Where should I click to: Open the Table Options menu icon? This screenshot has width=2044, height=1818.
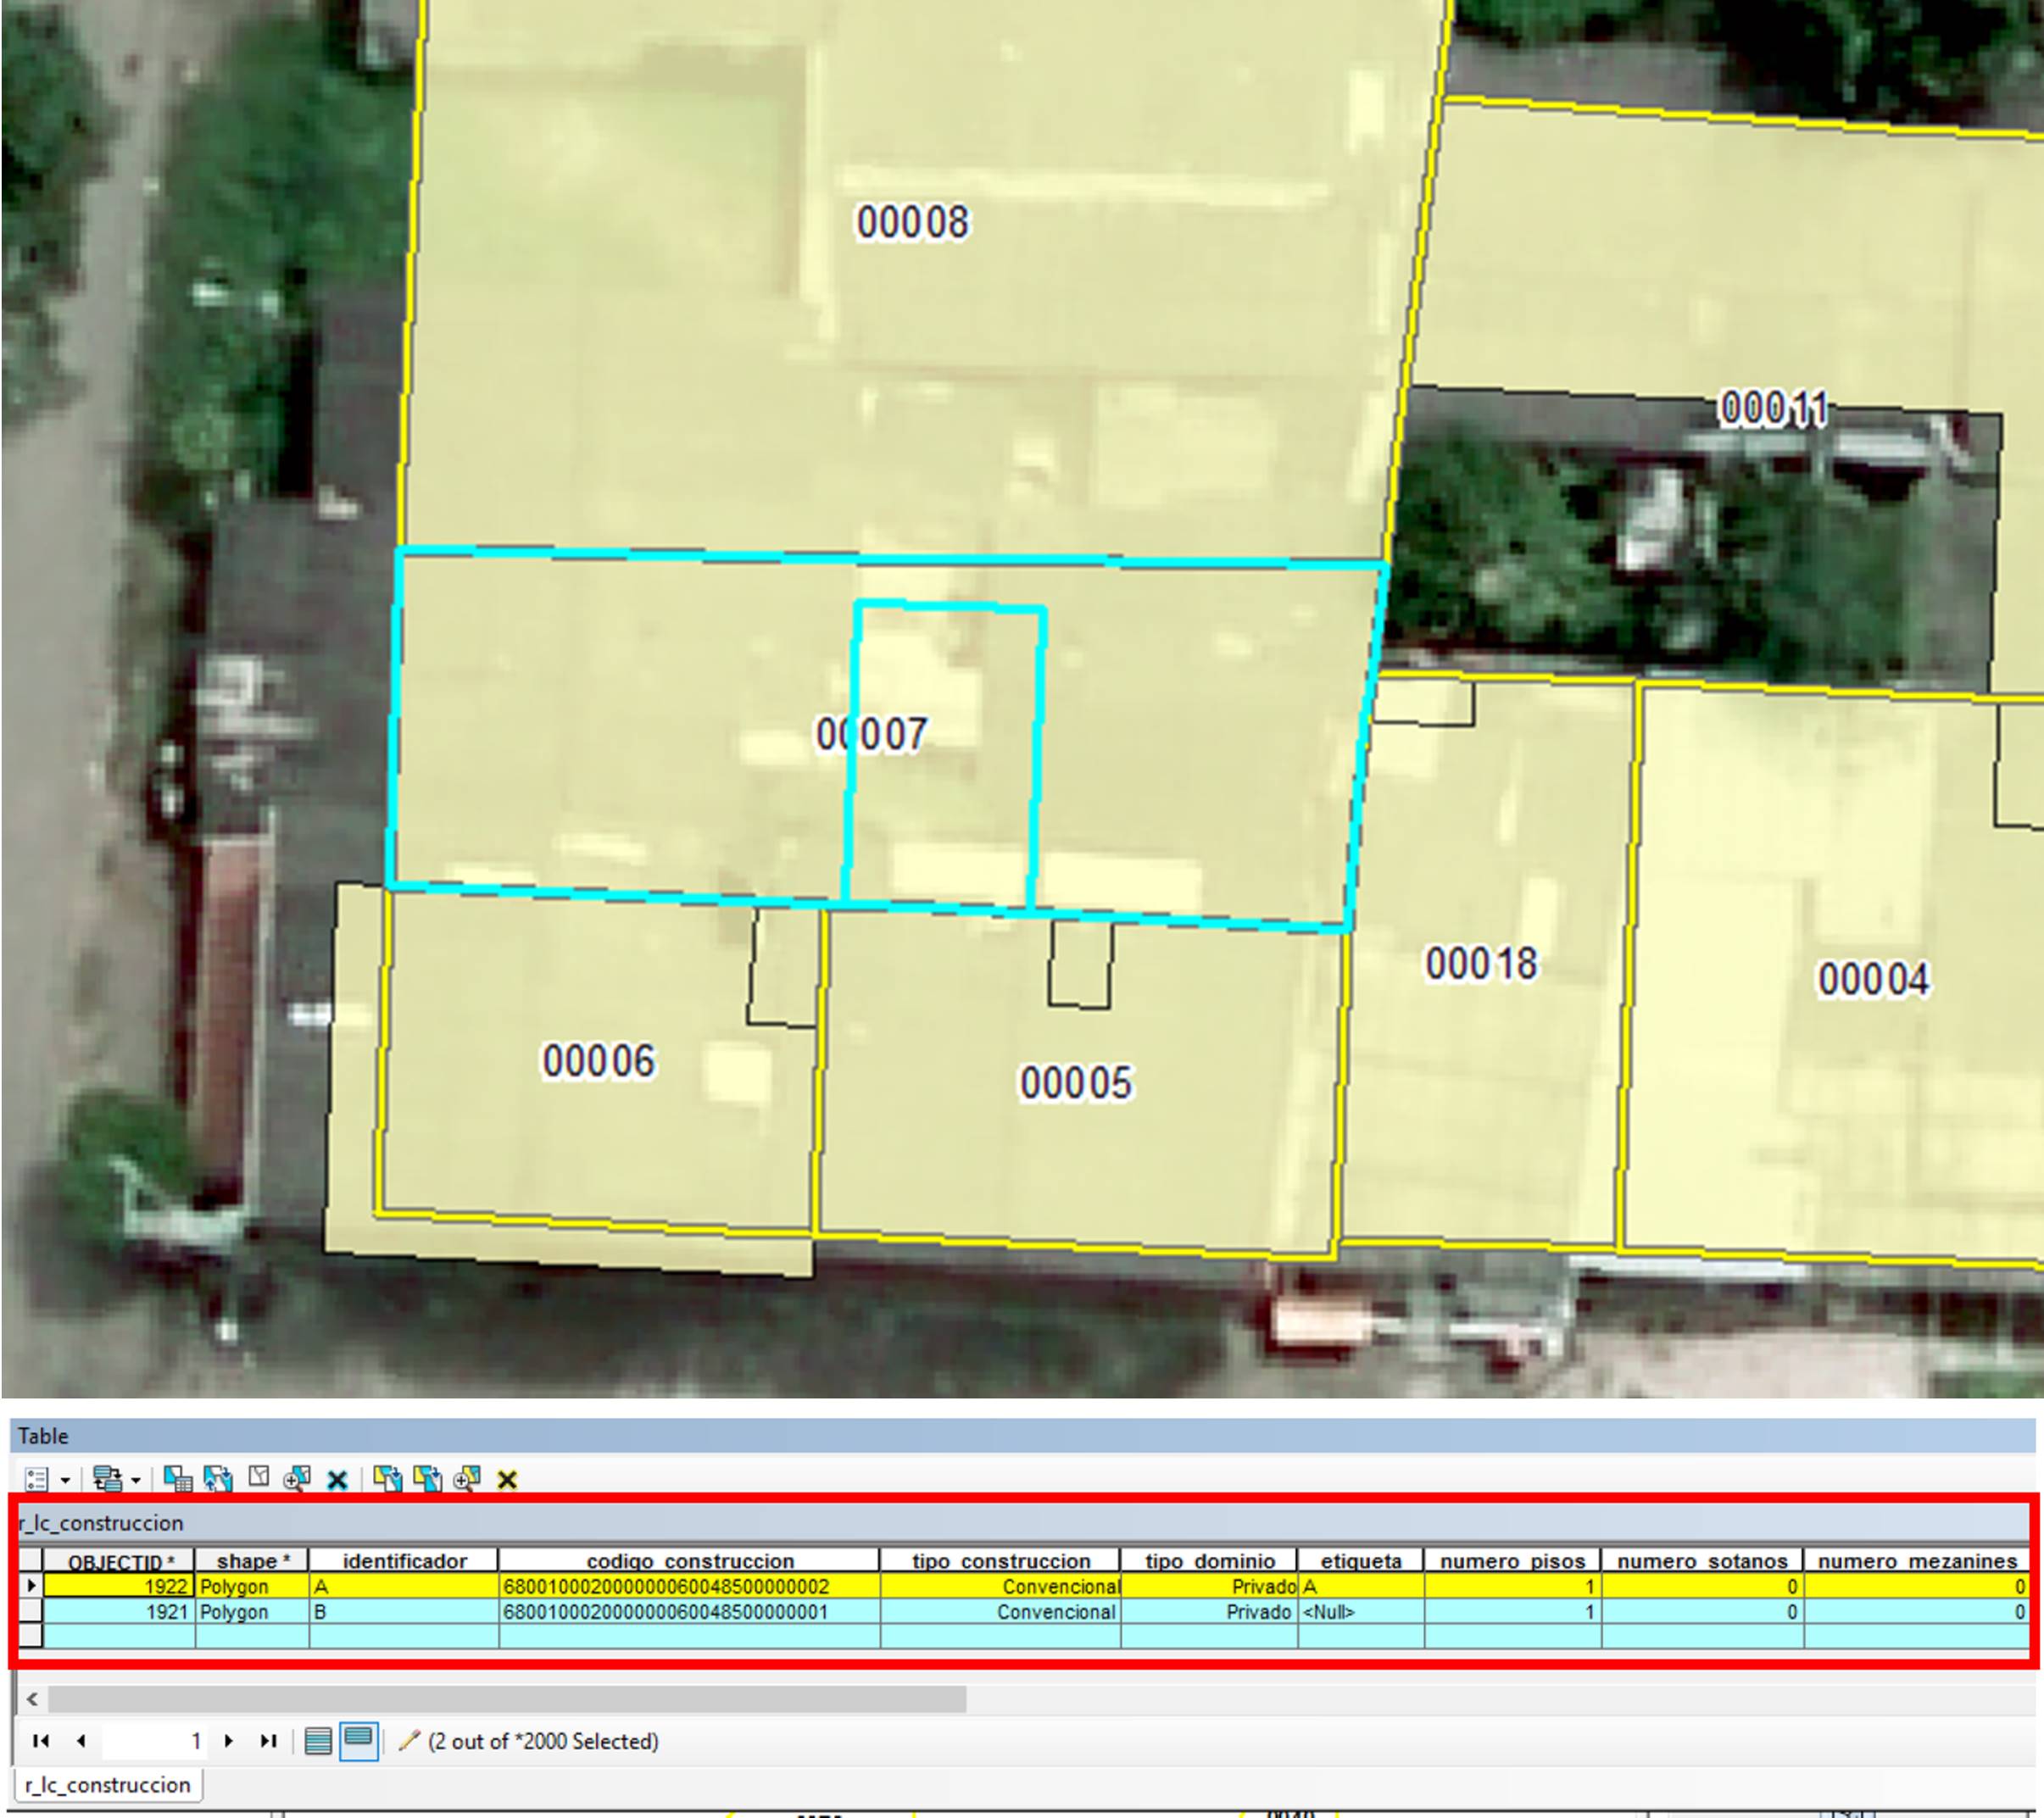coord(36,1479)
